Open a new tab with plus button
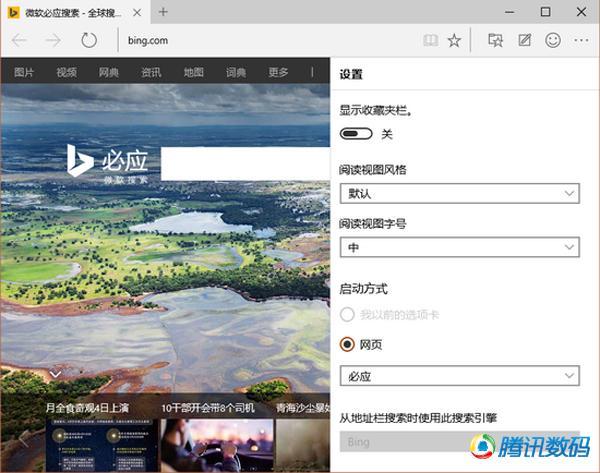 tap(163, 12)
